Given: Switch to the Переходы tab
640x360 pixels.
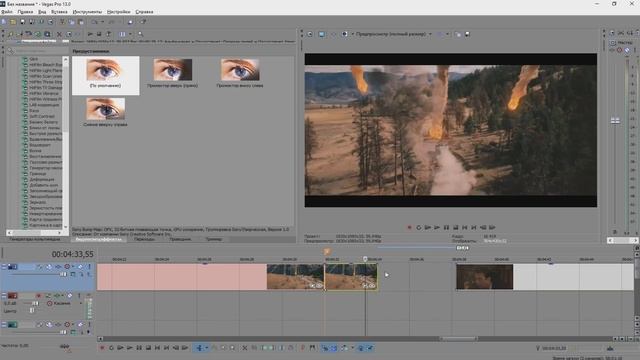Looking at the screenshot, I should point(144,239).
